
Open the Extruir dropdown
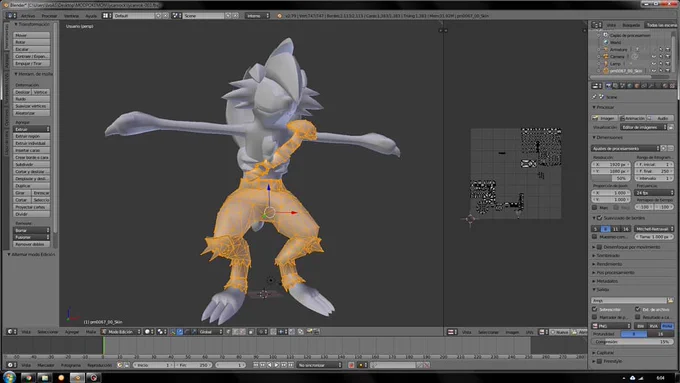[31, 129]
